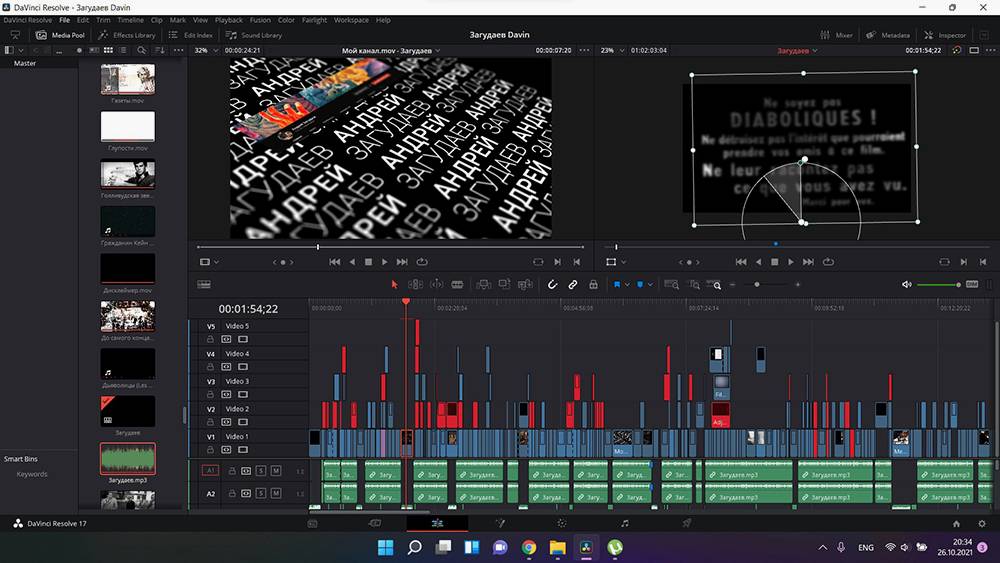The image size is (1000, 563).
Task: Search the media pool with magnifier icon
Action: [142, 50]
